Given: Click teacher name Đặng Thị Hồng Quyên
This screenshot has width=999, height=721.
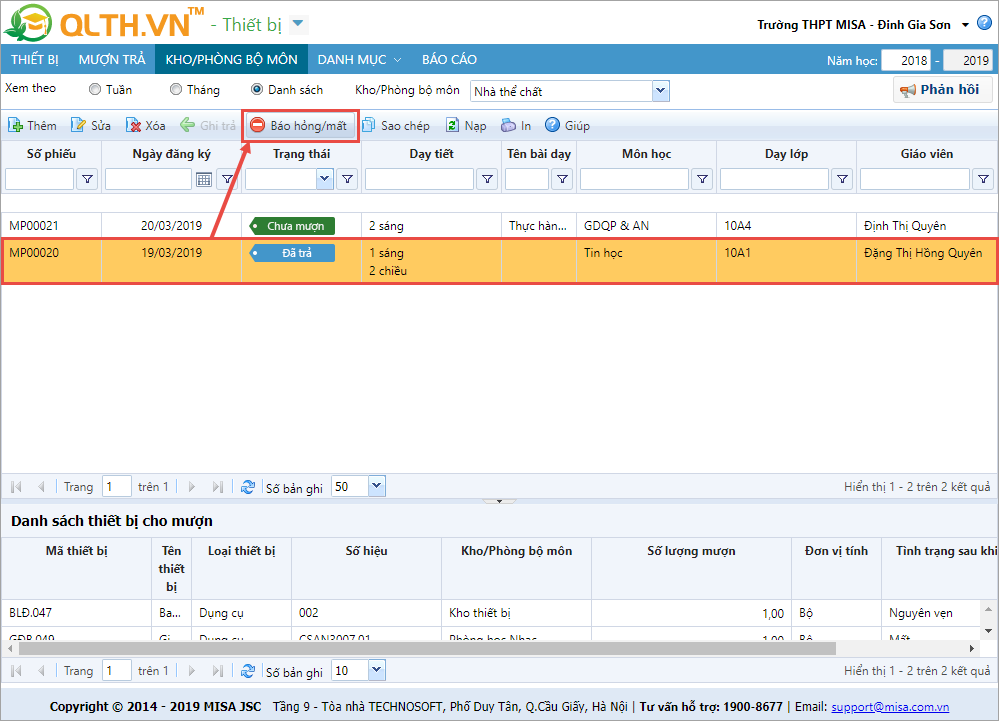Looking at the screenshot, I should click(923, 253).
